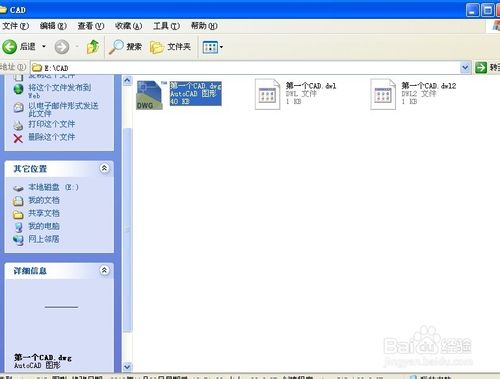Image resolution: width=500 pixels, height=379 pixels.
Task: Click 打印这个文件 print link
Action: click(51, 124)
